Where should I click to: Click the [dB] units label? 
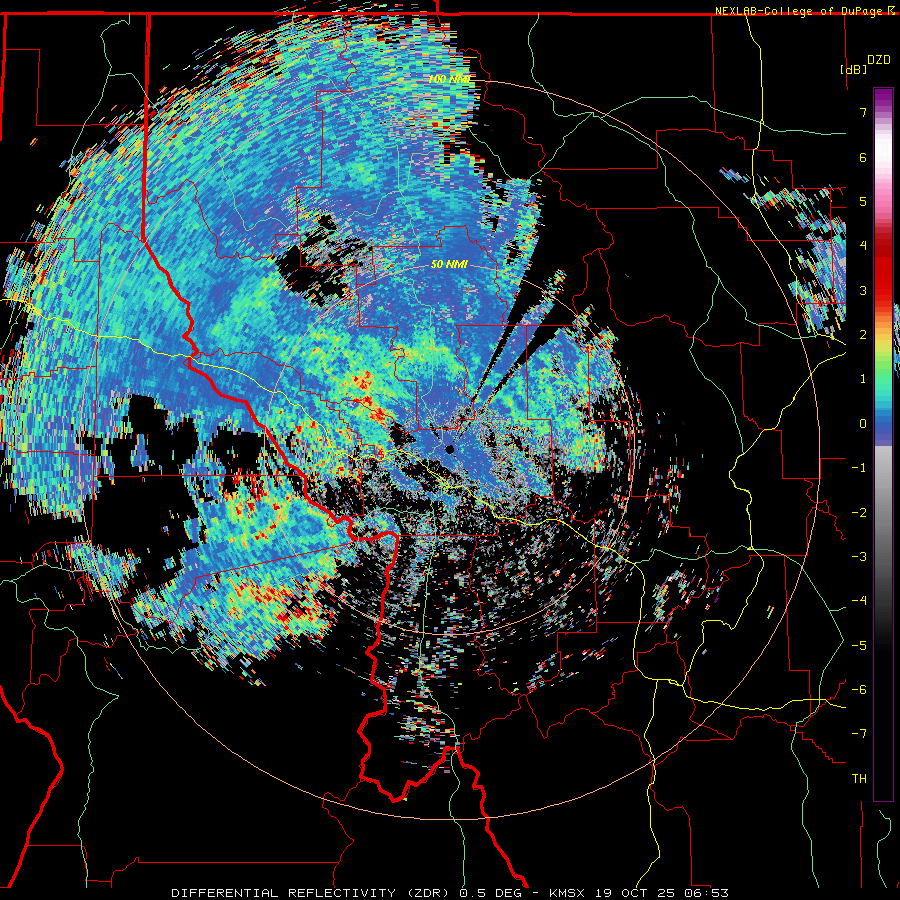853,69
